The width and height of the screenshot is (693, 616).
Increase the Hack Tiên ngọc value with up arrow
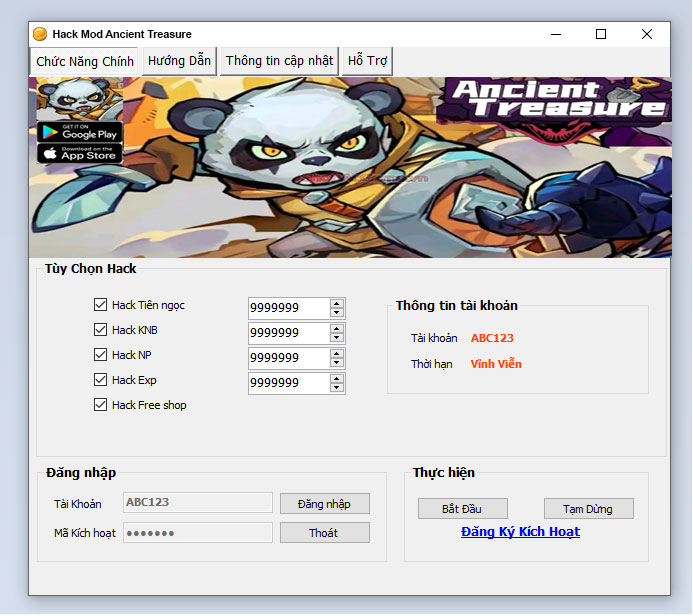click(x=337, y=304)
